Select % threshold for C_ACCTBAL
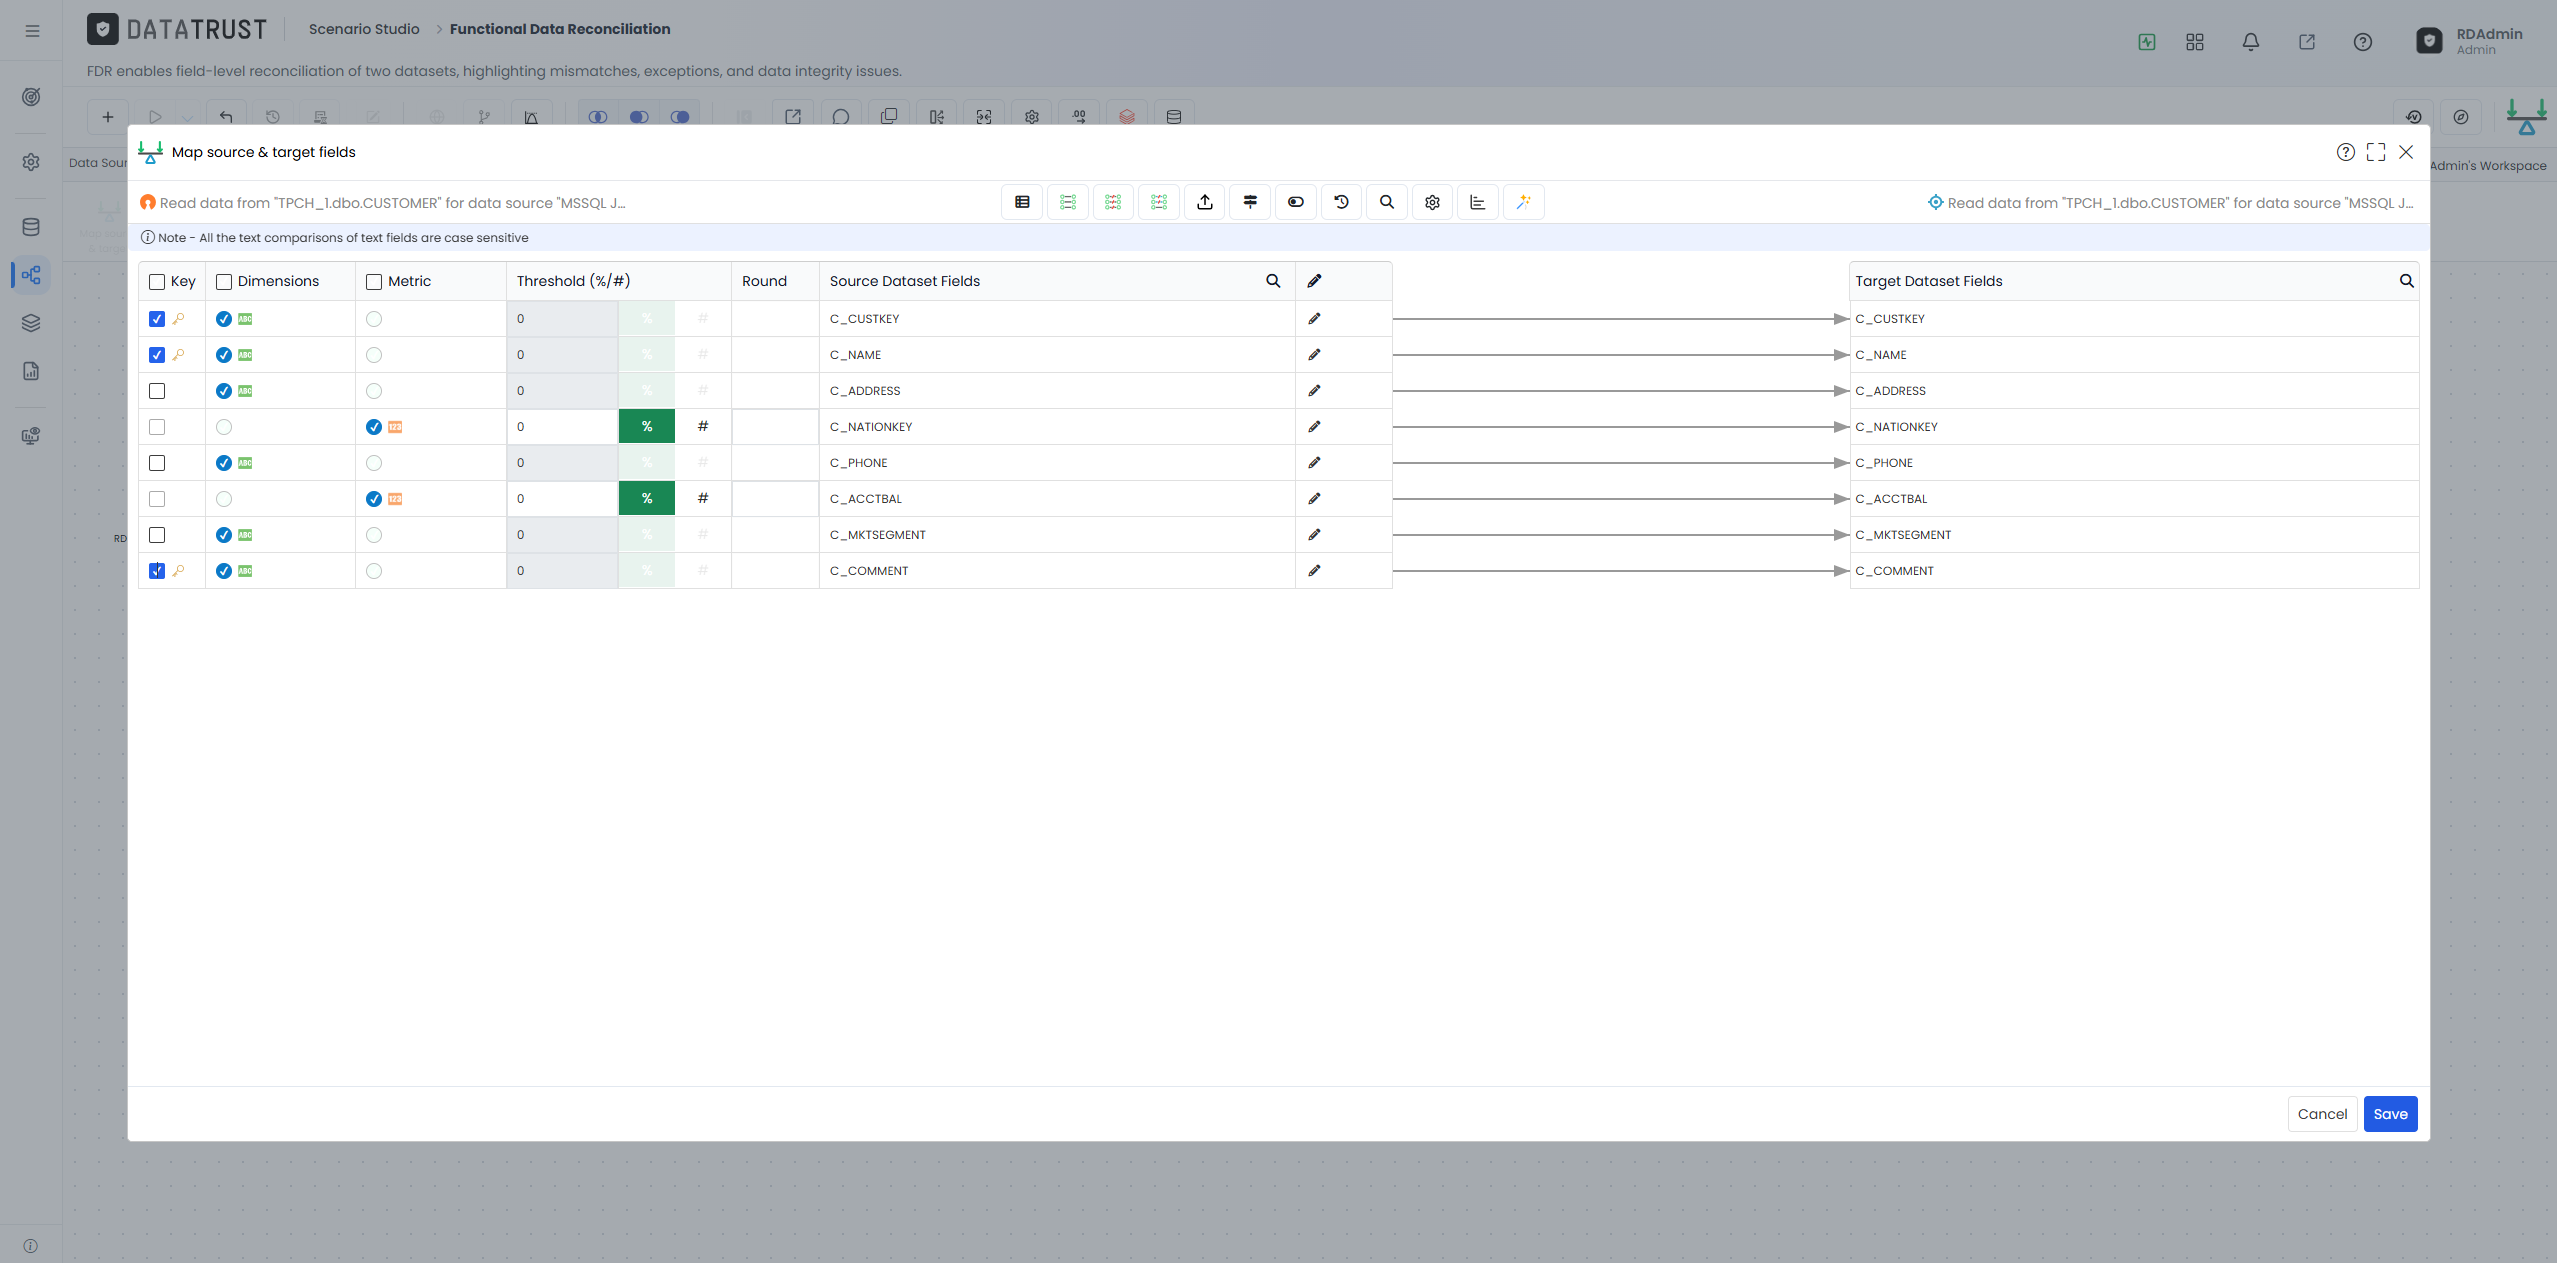 point(647,499)
